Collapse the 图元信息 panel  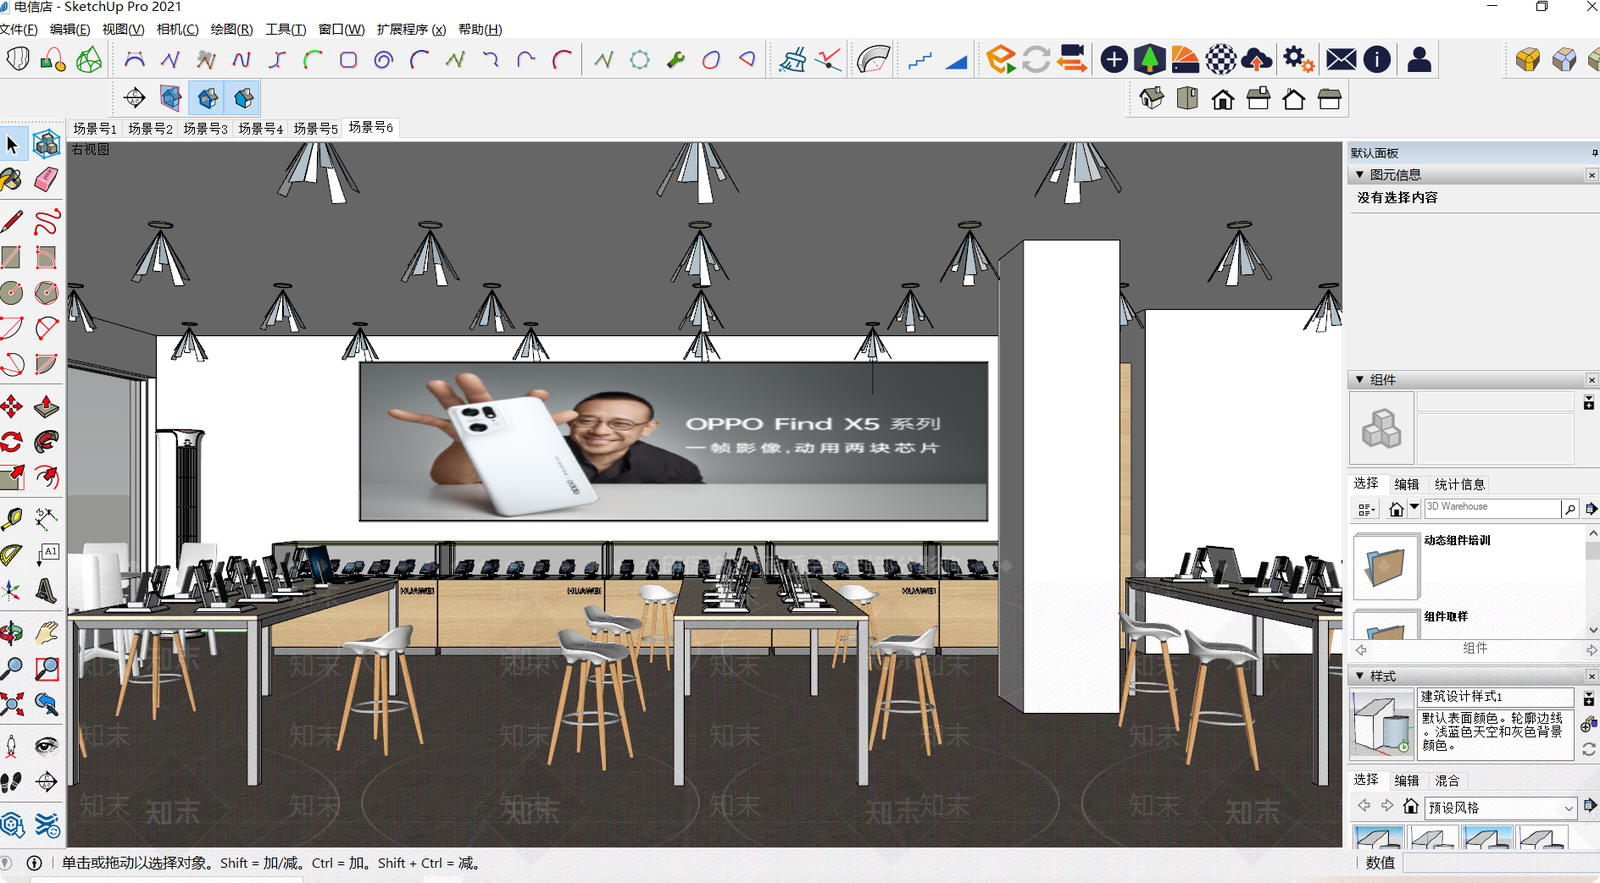tap(1360, 175)
